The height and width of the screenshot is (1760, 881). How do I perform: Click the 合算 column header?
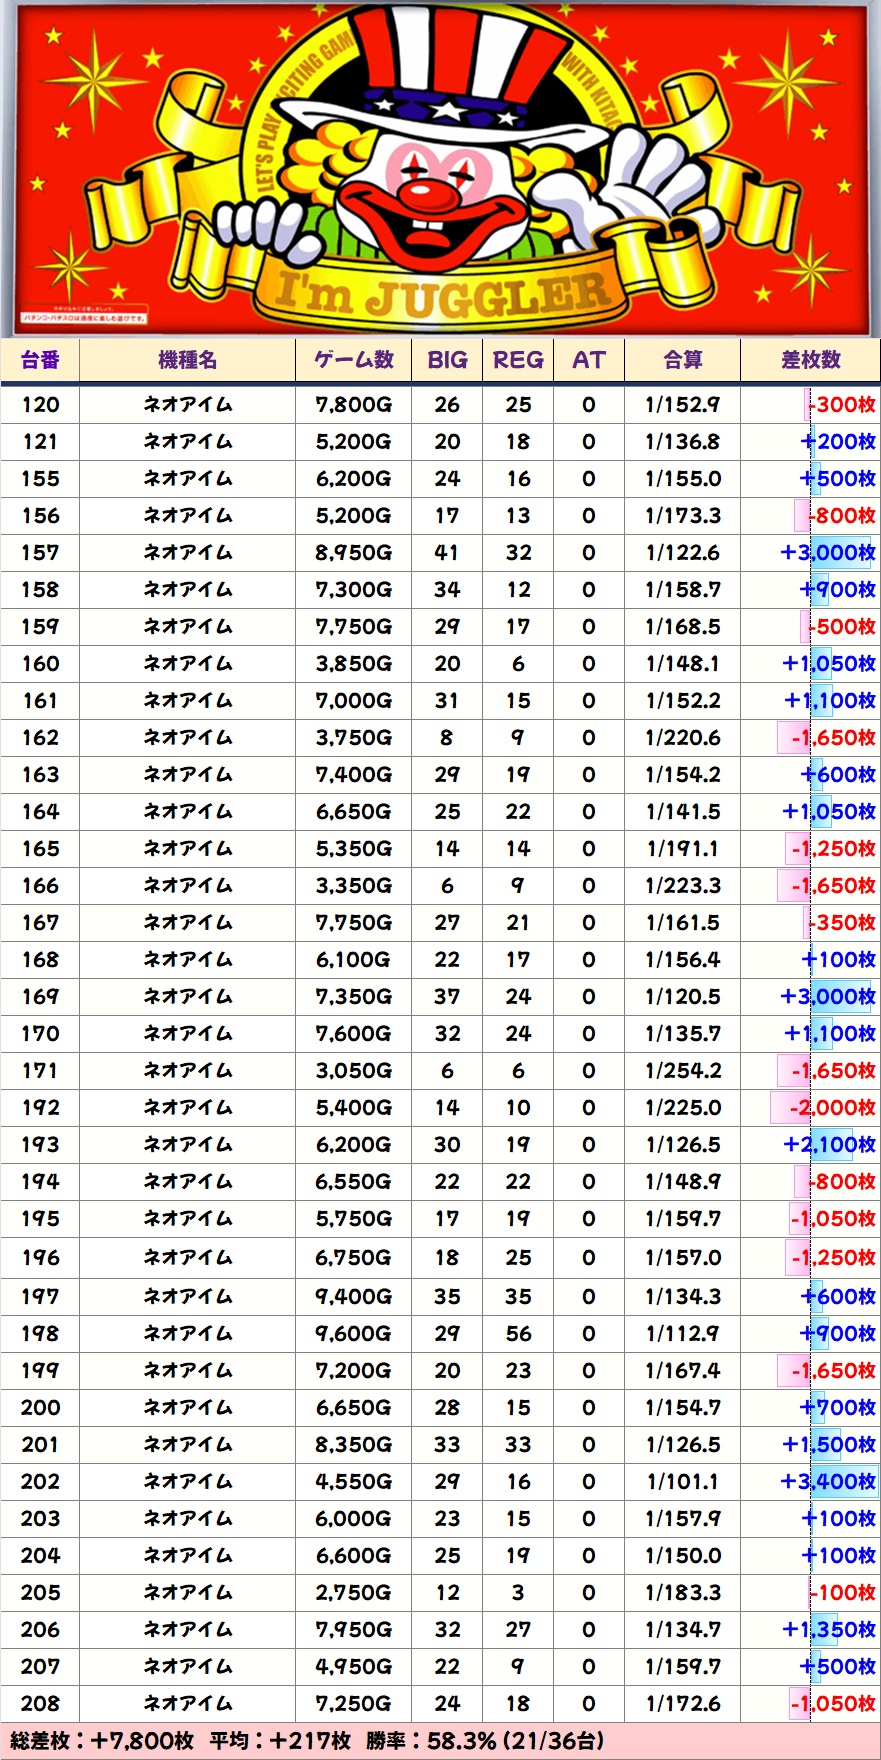click(x=682, y=360)
